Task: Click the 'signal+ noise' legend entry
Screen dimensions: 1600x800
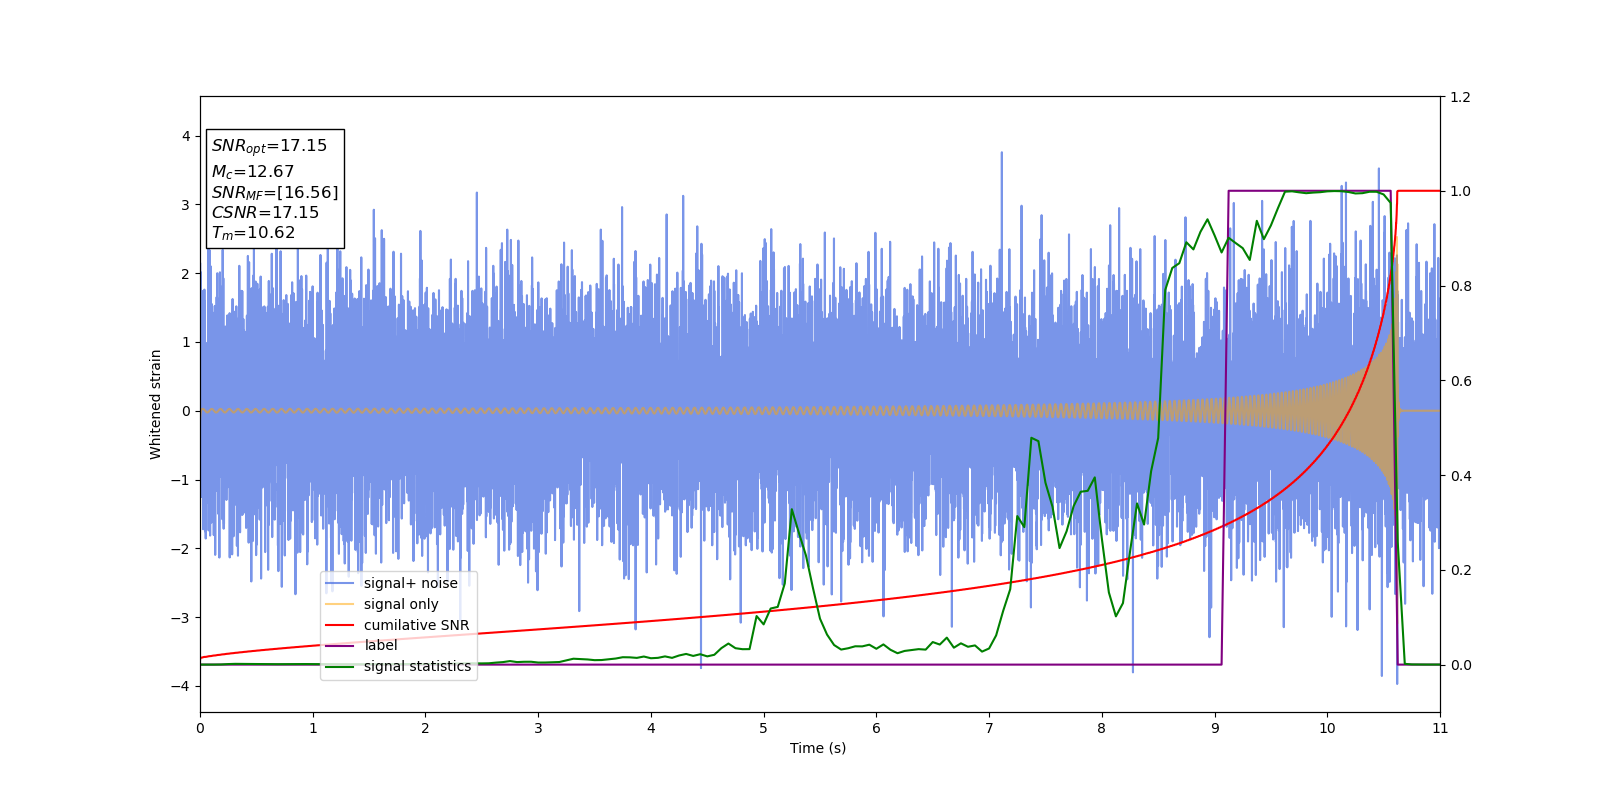Action: [x=411, y=583]
